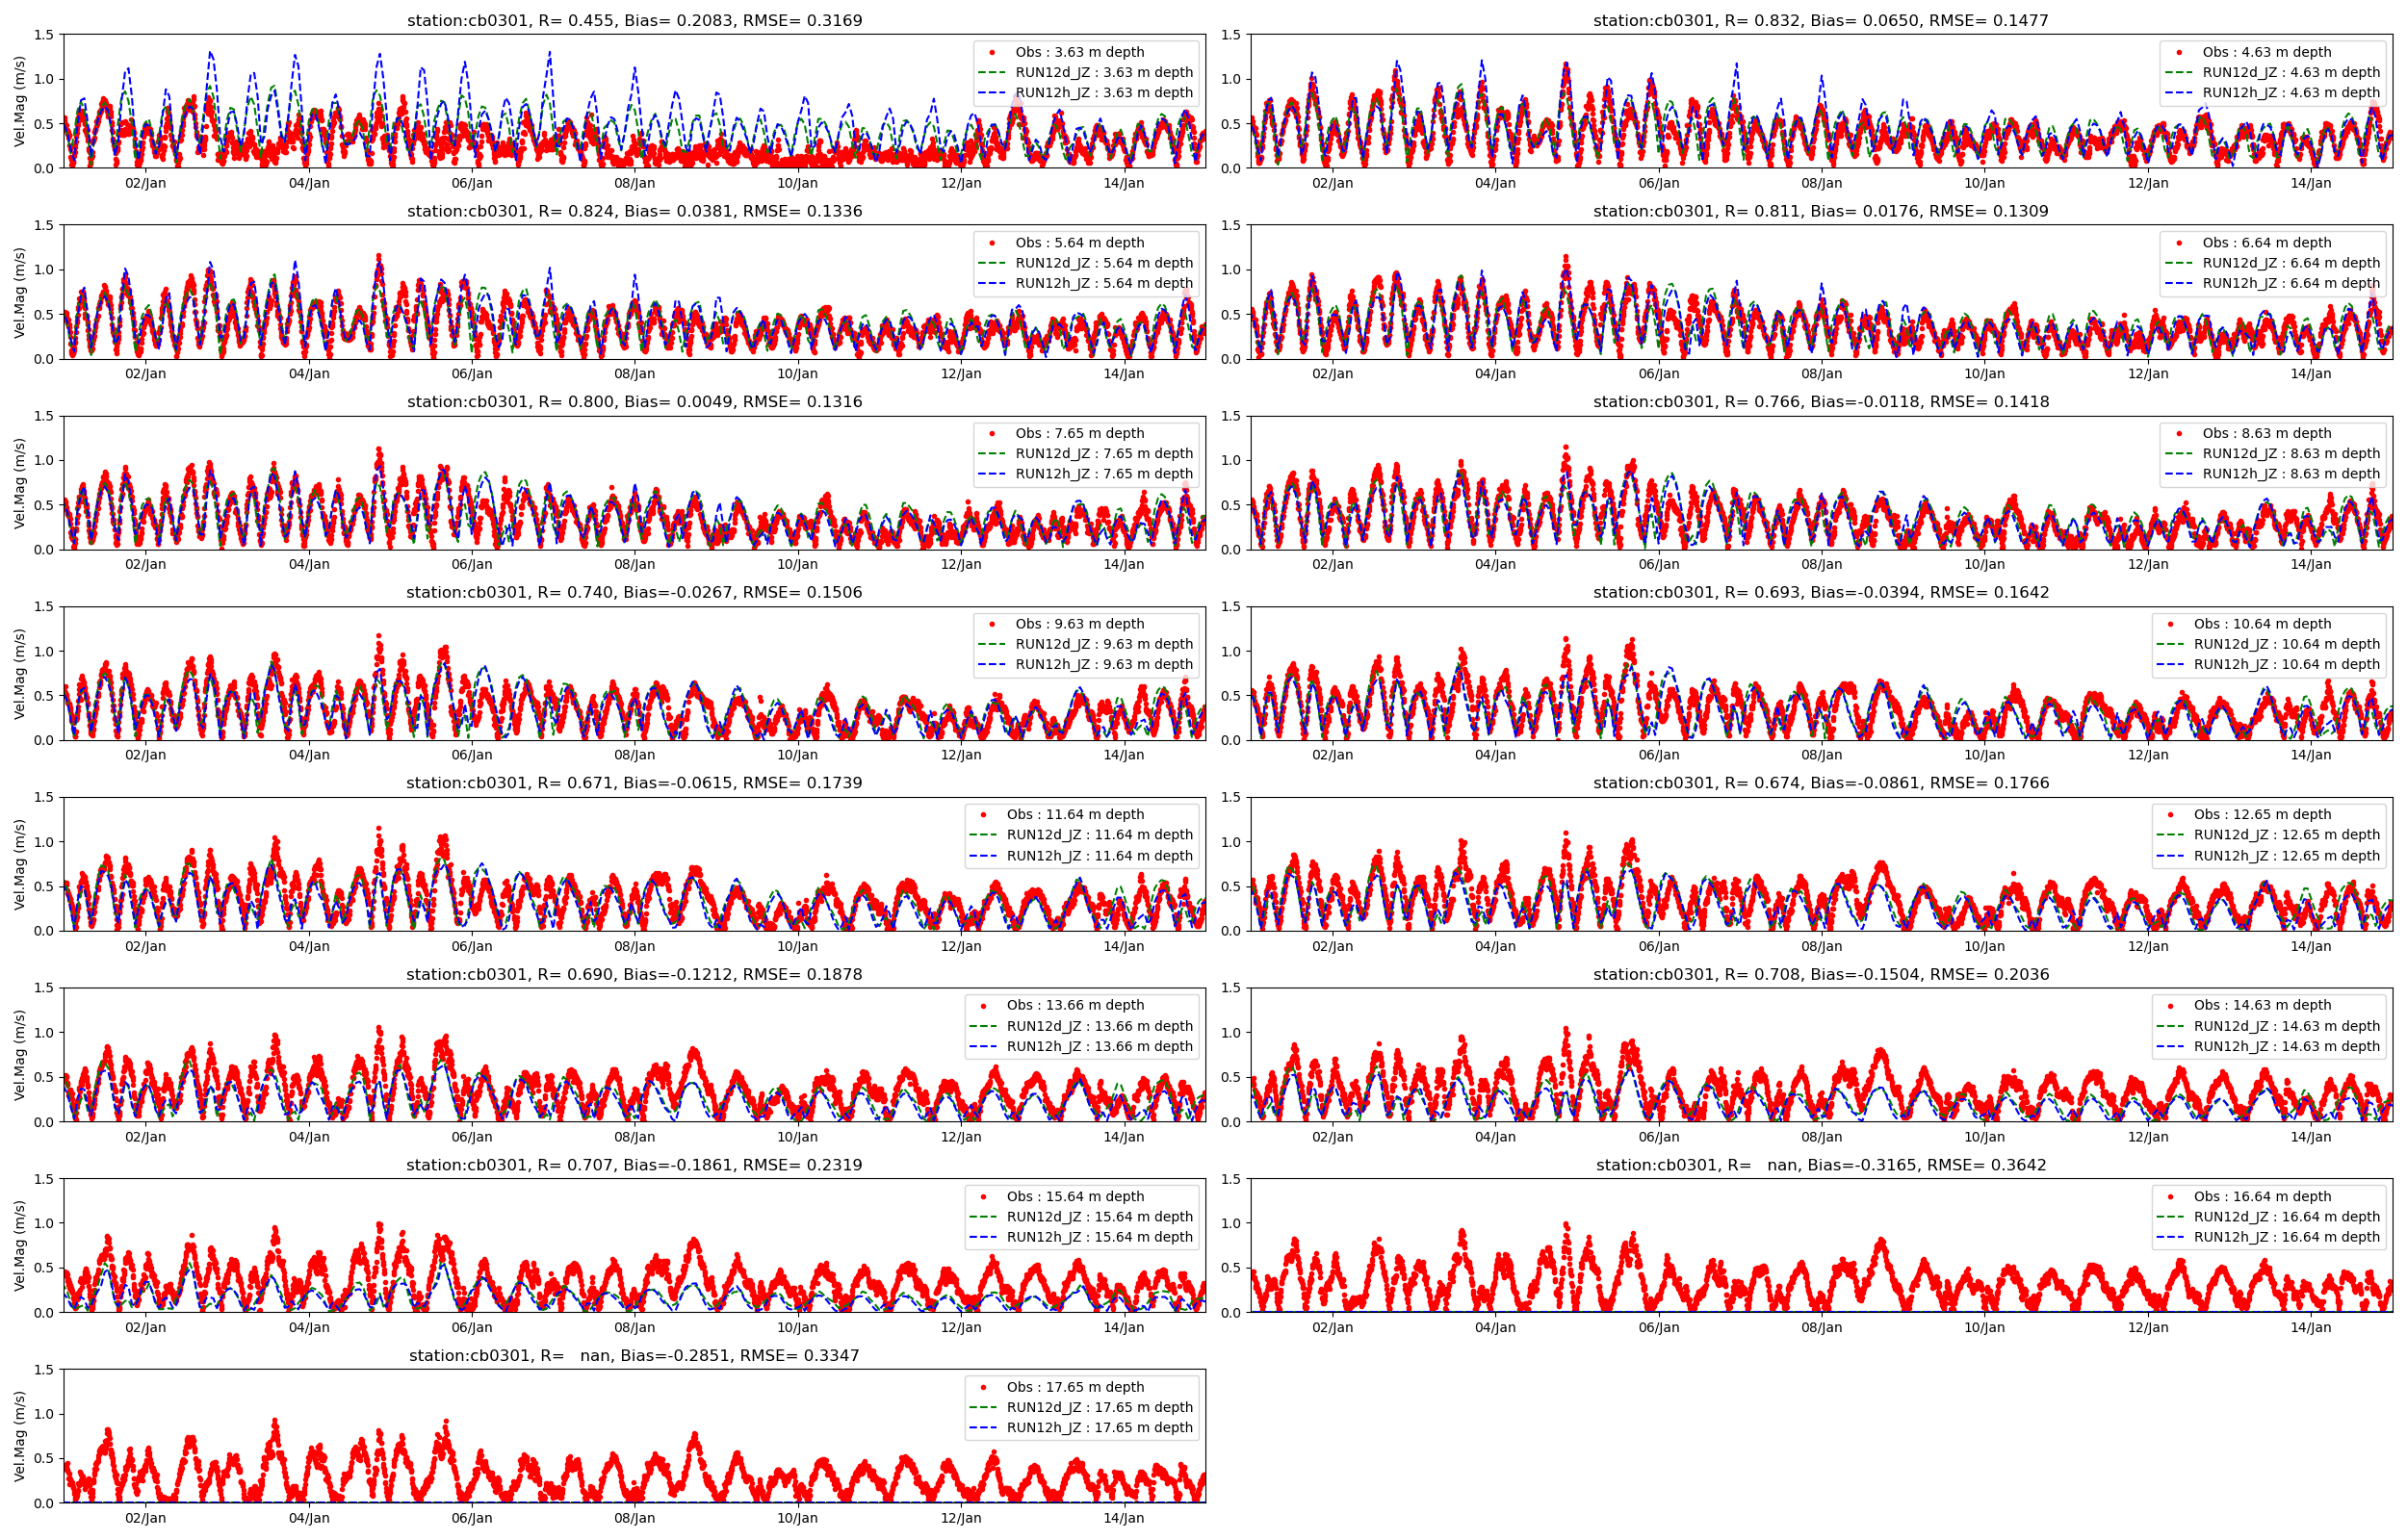Click the title showing Bias=-0.3165
The width and height of the screenshot is (2407, 1540).
pos(1820,1165)
